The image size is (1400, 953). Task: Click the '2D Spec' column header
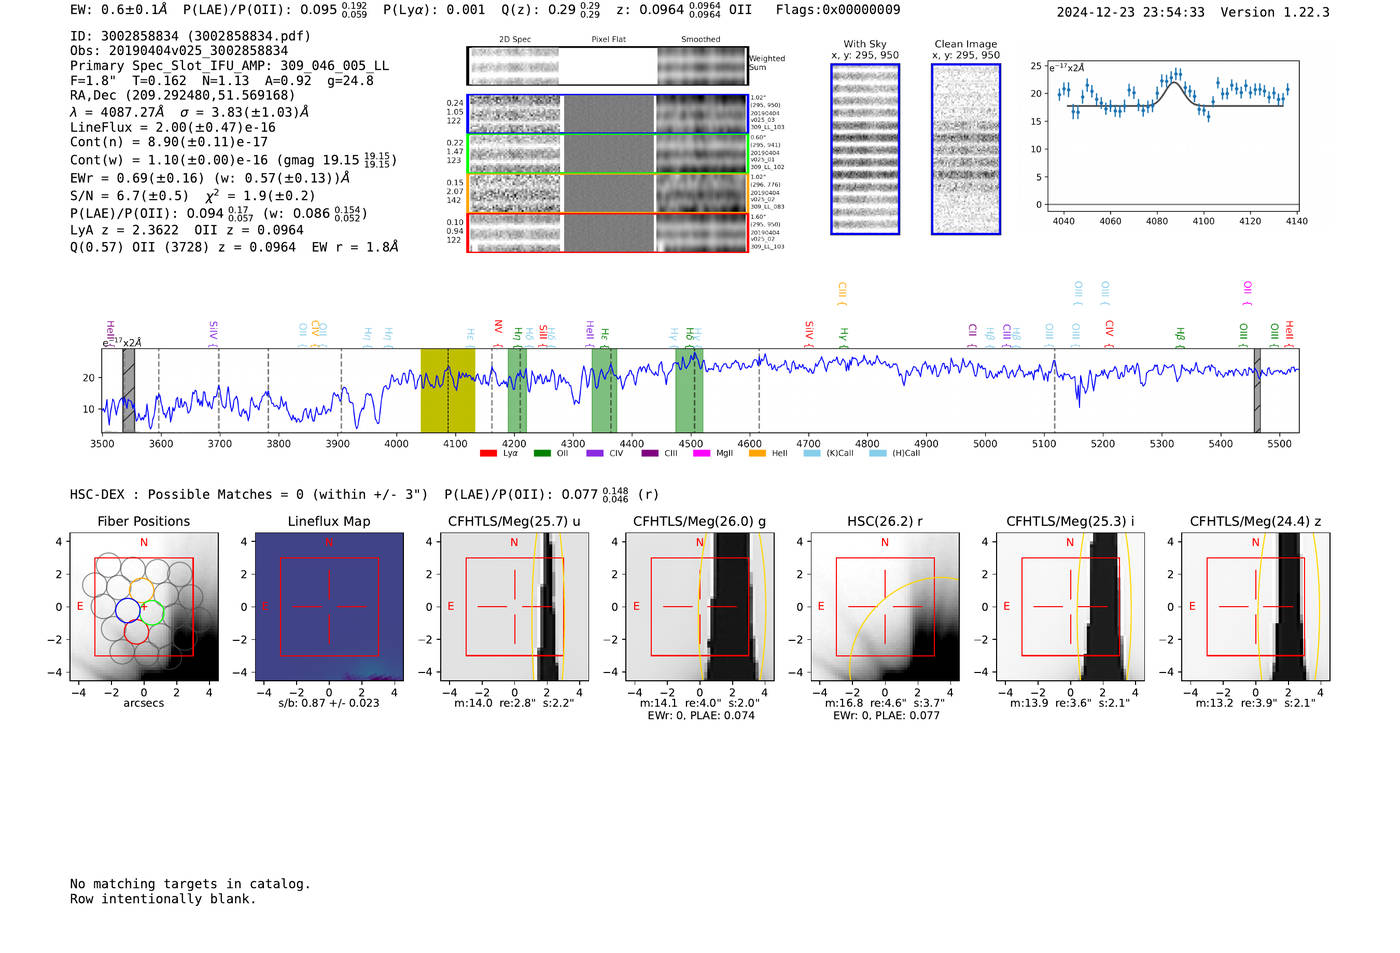[x=515, y=40]
